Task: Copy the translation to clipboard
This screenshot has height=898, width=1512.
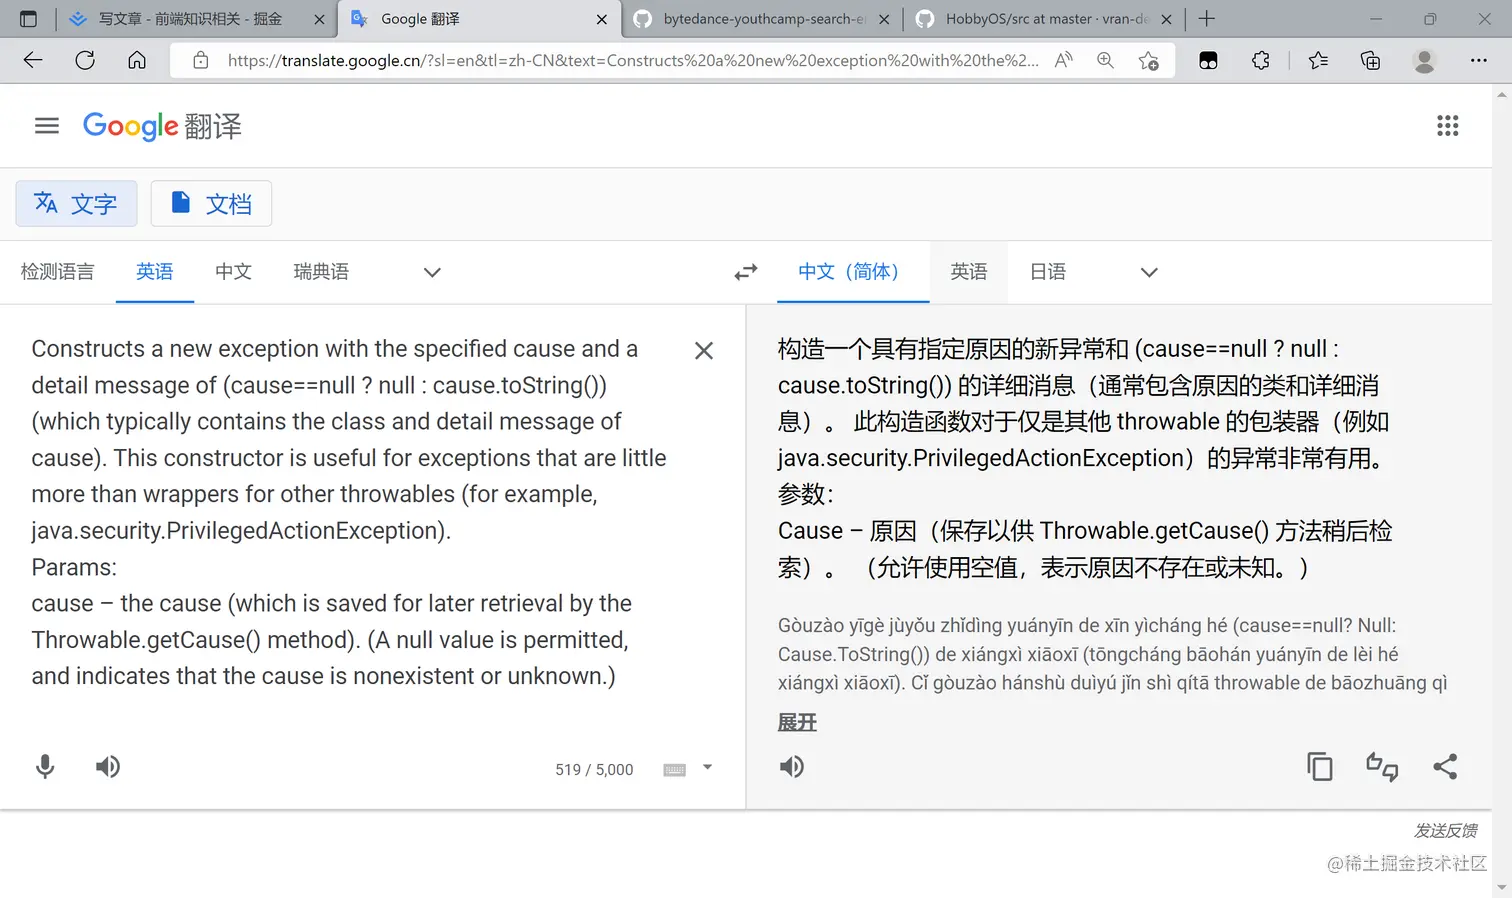Action: tap(1320, 767)
